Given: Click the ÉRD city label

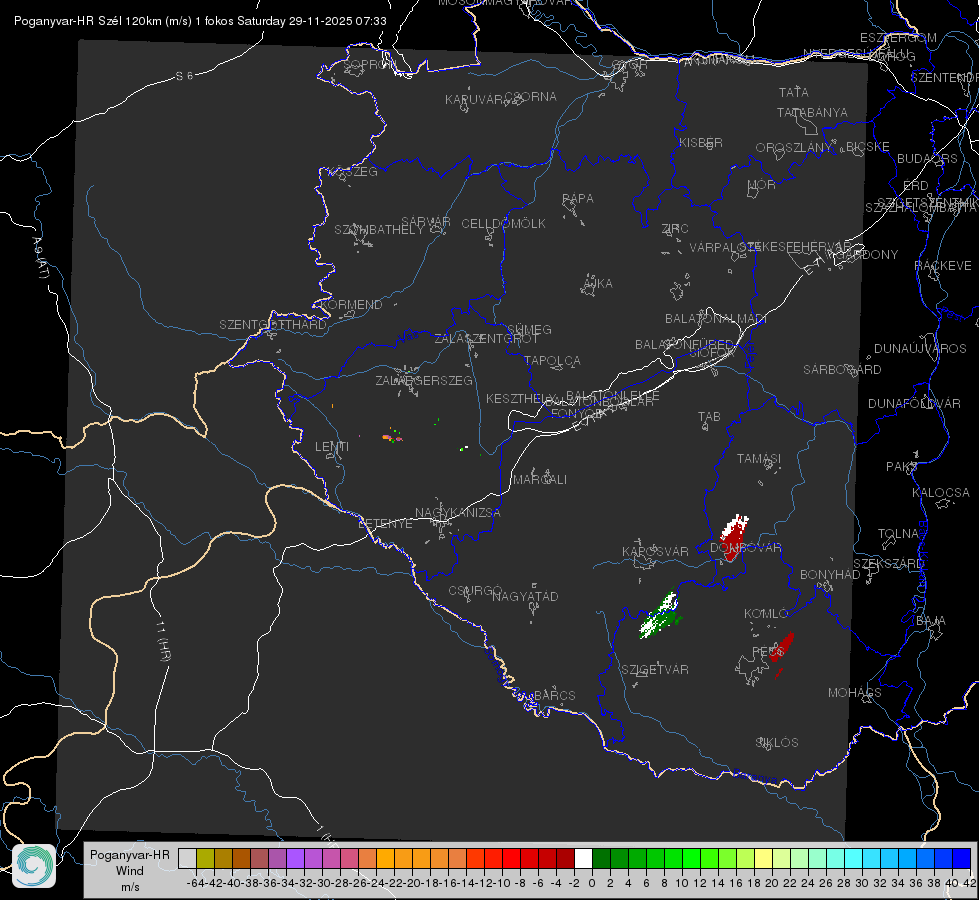Looking at the screenshot, I should 915,185.
